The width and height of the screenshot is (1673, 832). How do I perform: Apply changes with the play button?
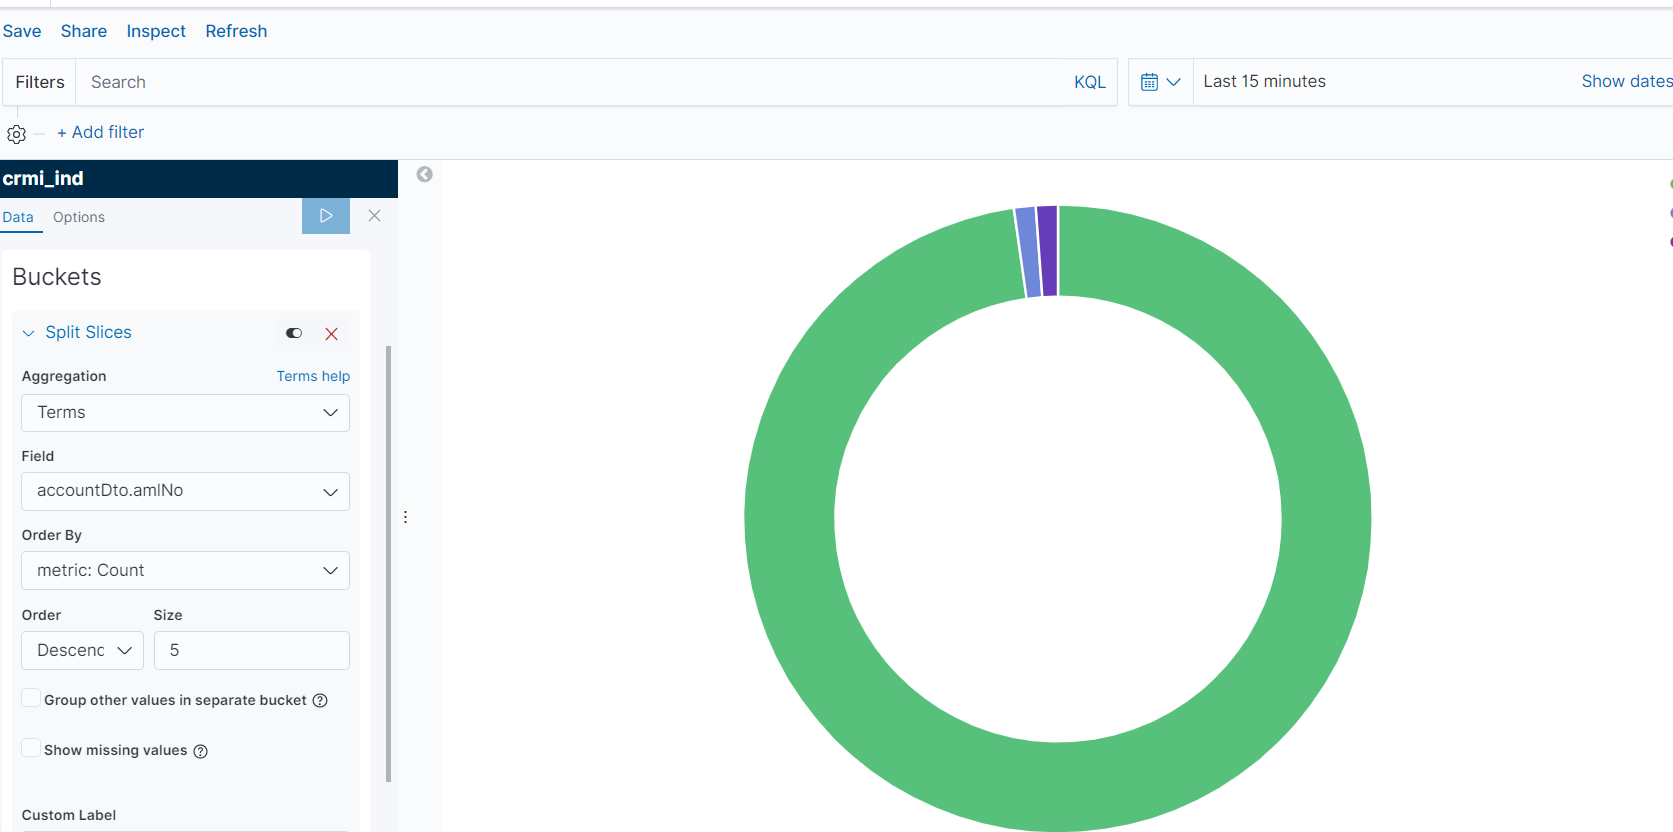coord(326,216)
